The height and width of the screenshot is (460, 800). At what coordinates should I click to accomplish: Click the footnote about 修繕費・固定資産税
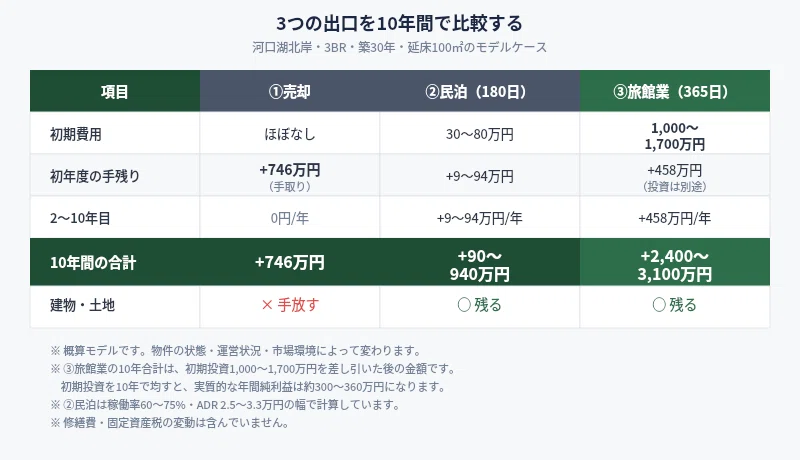(x=170, y=423)
